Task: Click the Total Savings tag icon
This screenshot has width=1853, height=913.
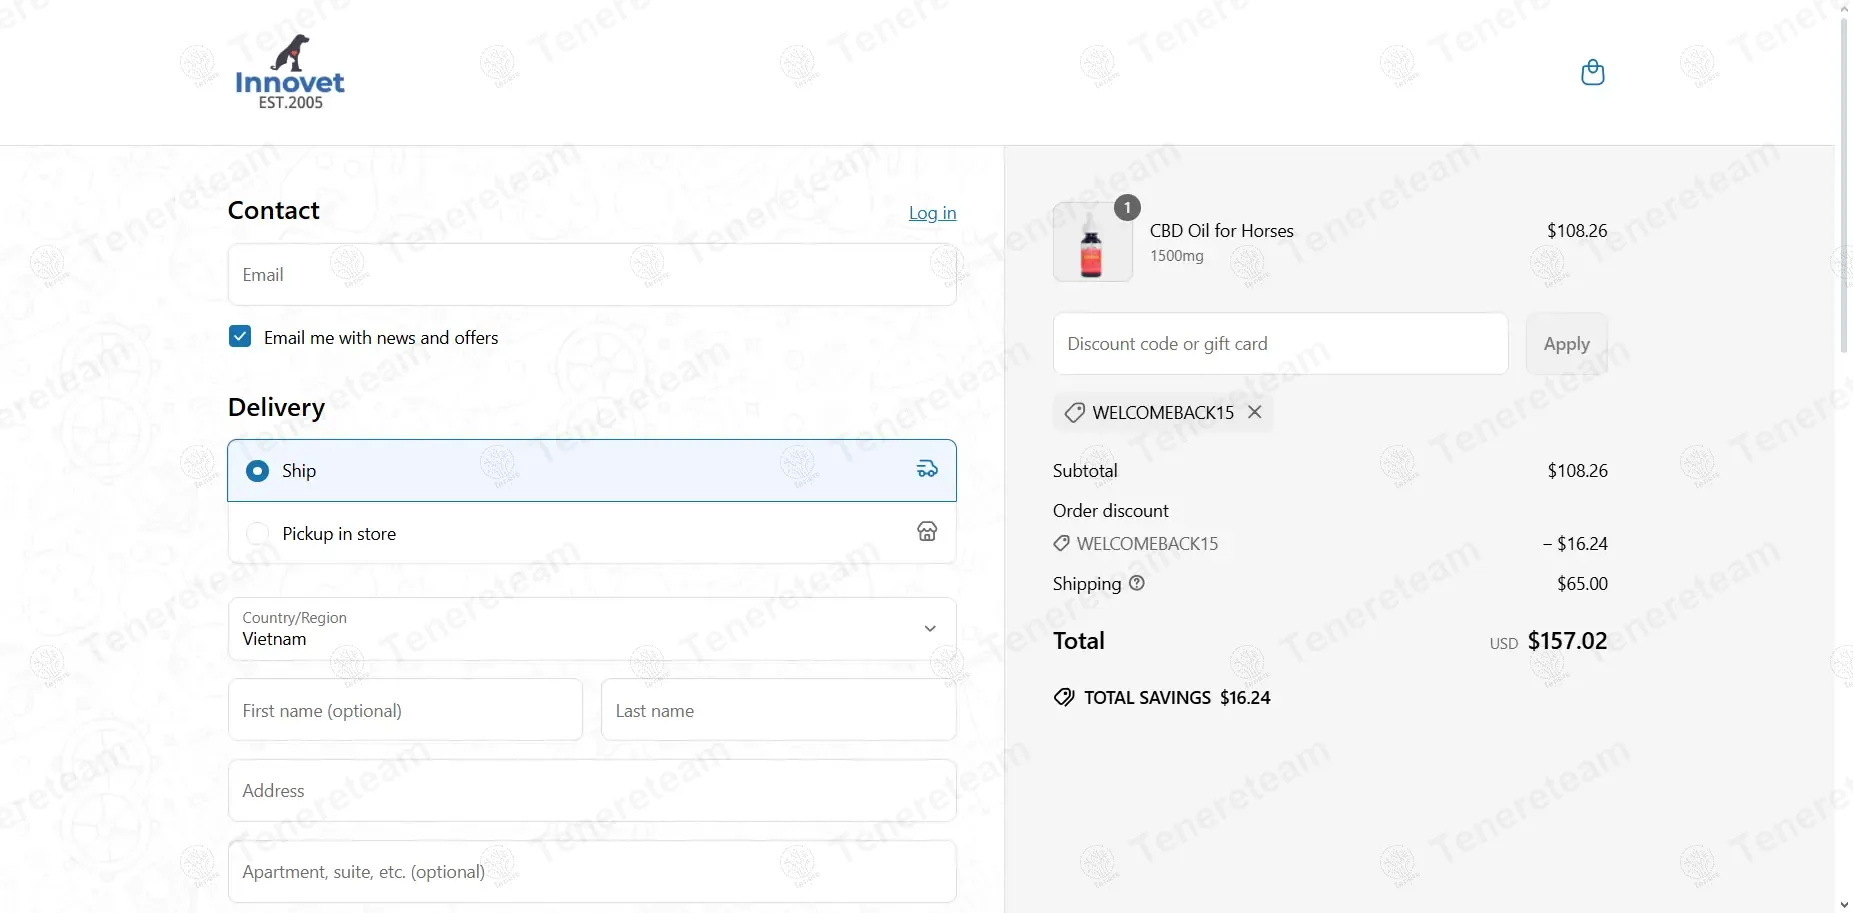Action: (1064, 697)
